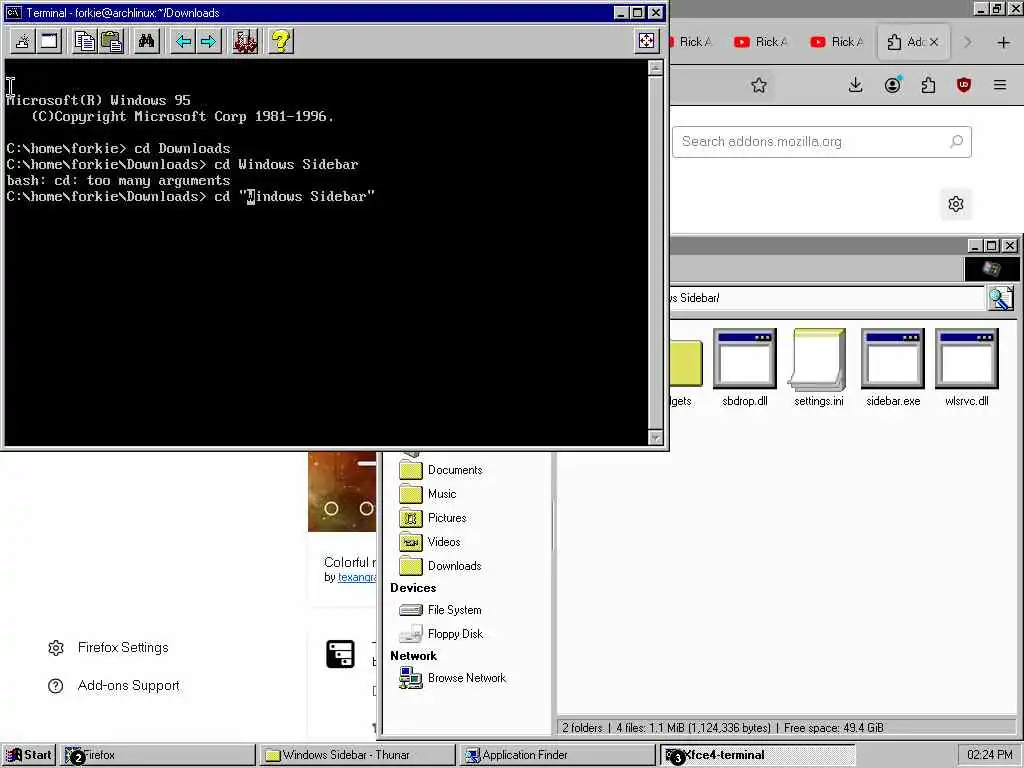Click the Search addons.mozilla.org field

click(x=822, y=142)
